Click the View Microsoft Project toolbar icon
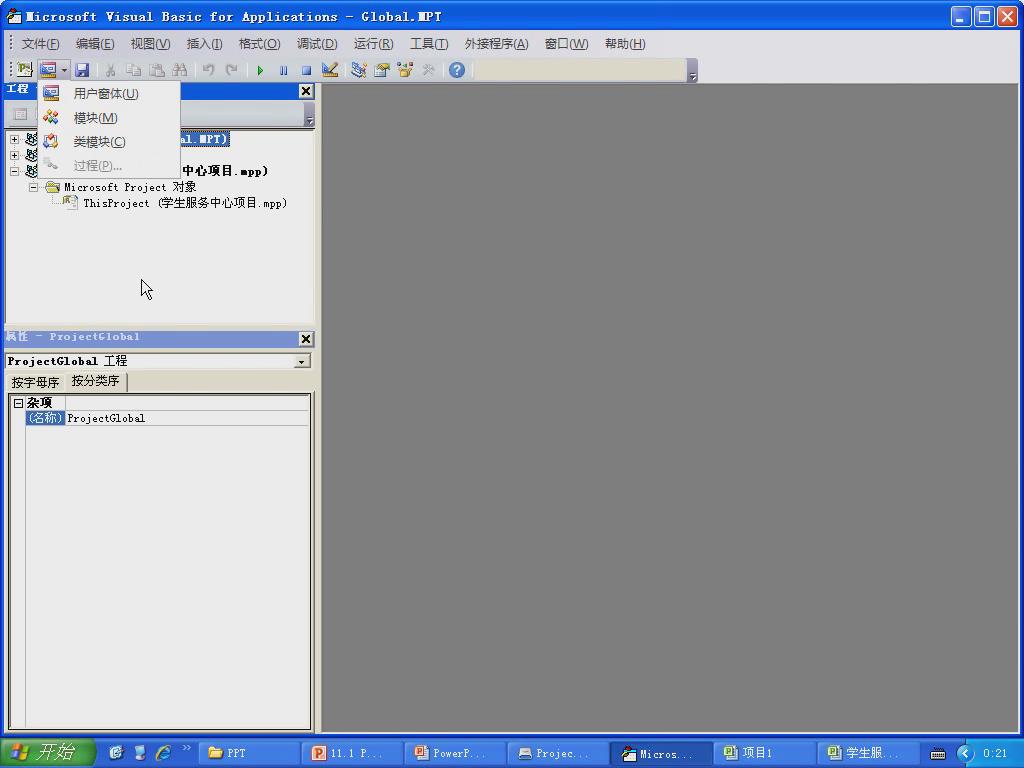1024x768 pixels. [x=24, y=69]
